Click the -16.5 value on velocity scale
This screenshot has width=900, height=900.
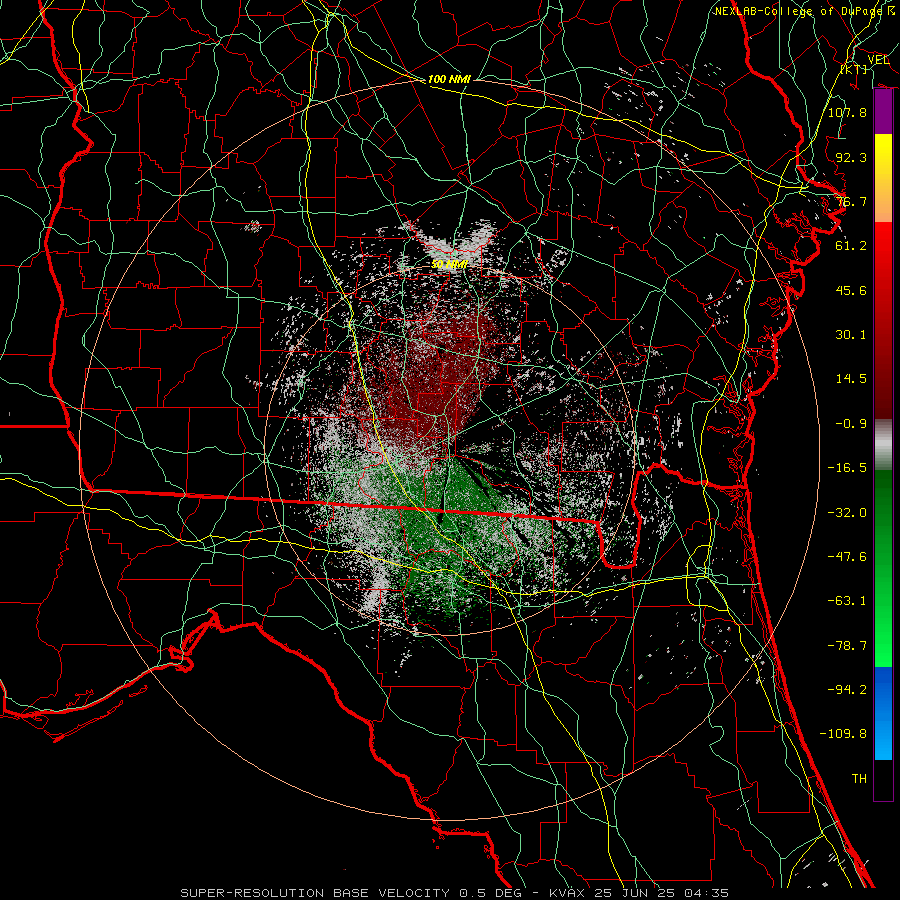tap(847, 468)
